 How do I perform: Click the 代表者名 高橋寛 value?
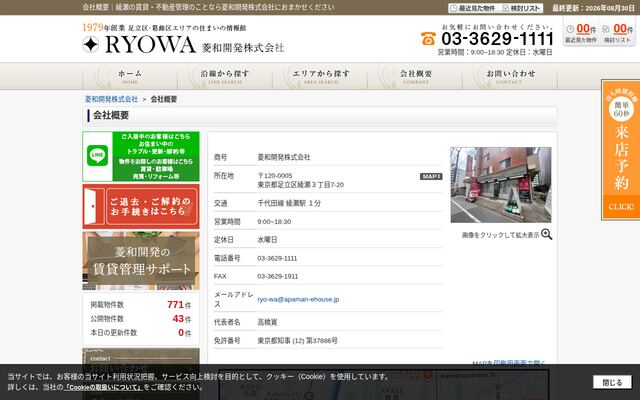(x=267, y=322)
